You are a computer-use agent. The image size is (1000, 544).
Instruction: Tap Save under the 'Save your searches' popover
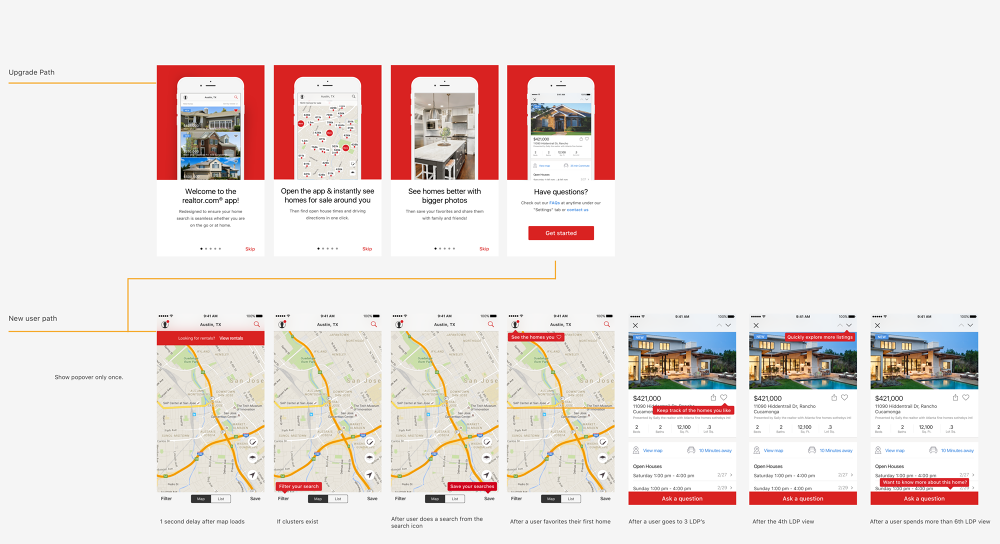[489, 499]
